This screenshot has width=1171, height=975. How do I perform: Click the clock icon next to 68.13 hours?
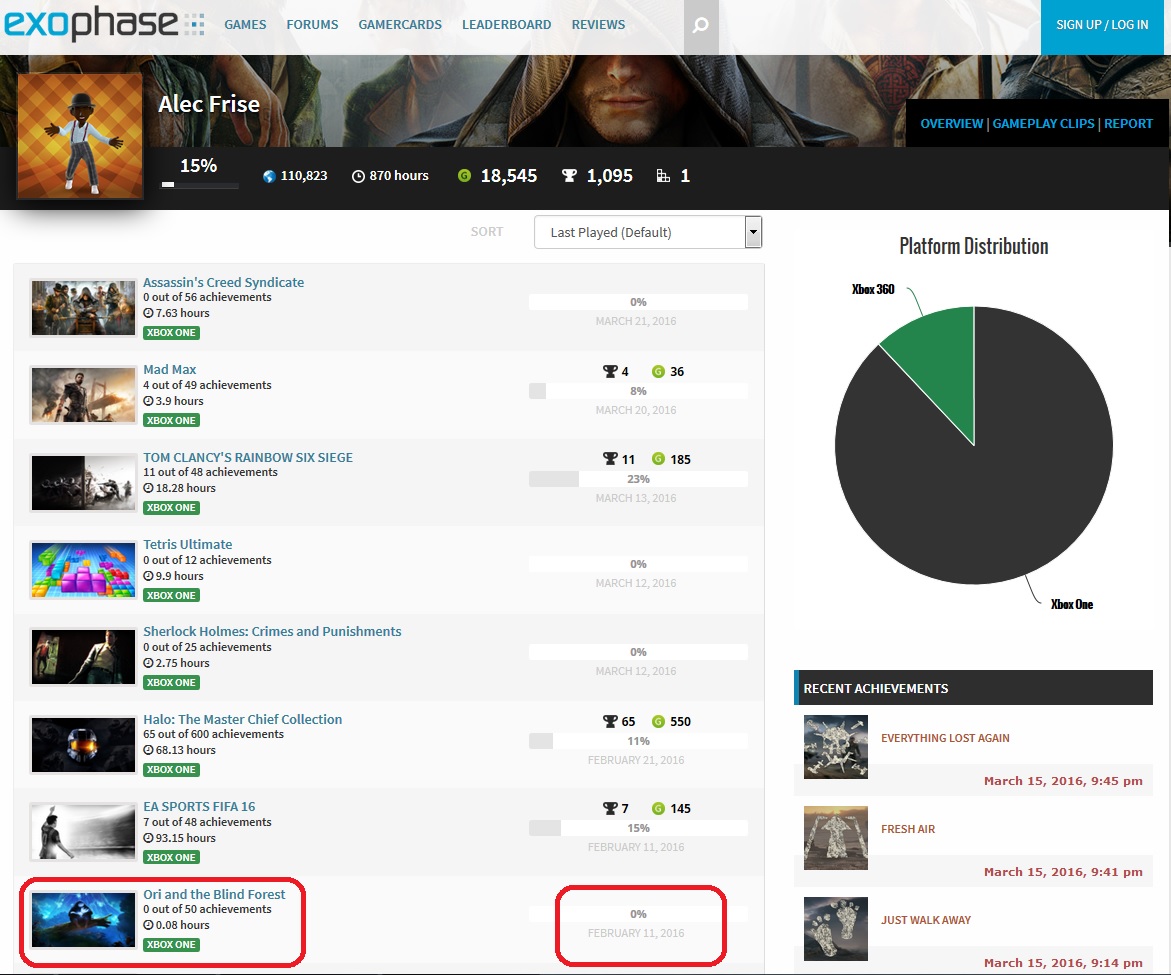(x=148, y=750)
